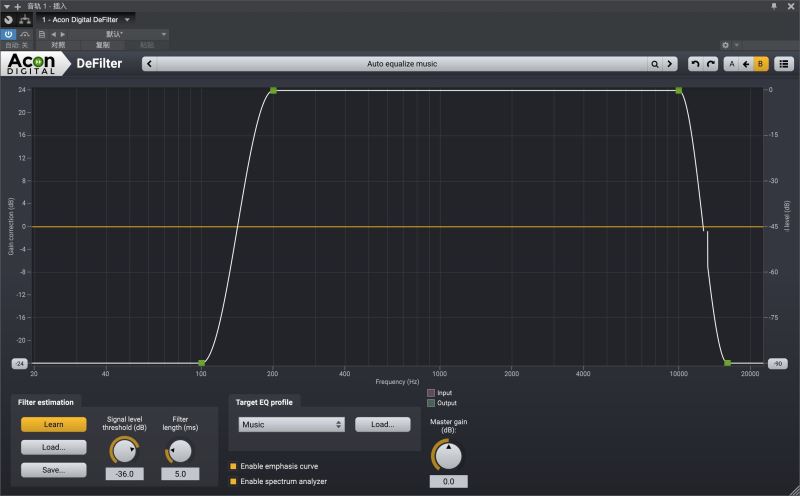Click the next preset arrow button

point(670,64)
